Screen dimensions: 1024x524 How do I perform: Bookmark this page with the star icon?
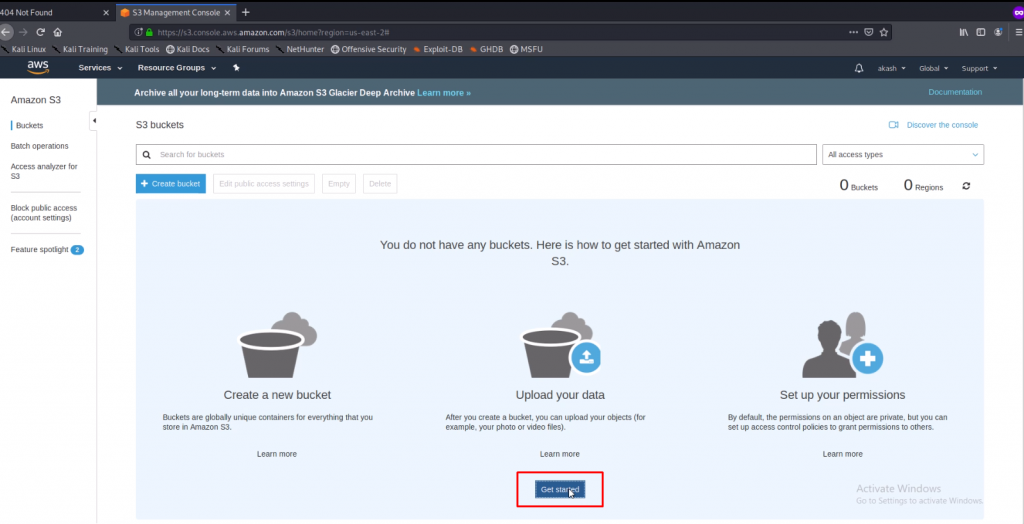coord(884,32)
